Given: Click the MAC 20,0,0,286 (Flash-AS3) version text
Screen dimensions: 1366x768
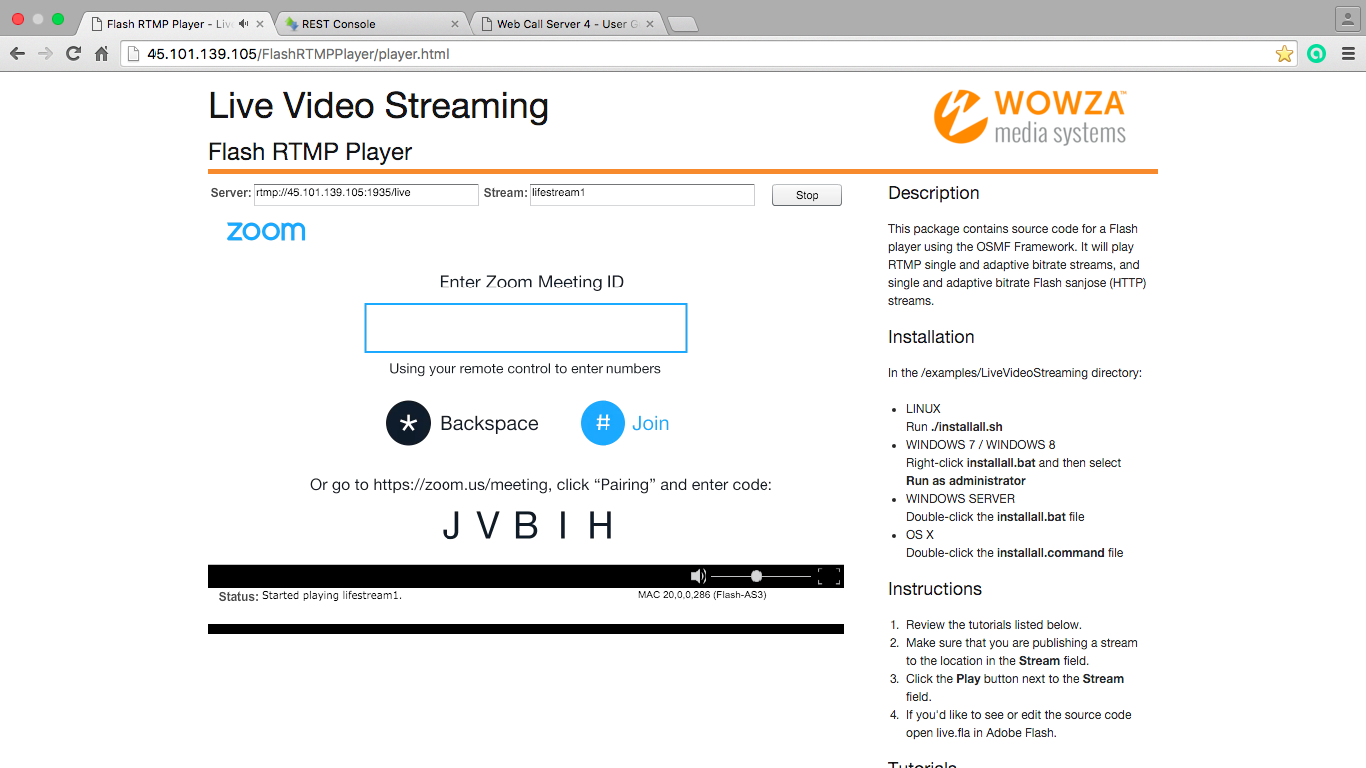Looking at the screenshot, I should (x=702, y=595).
